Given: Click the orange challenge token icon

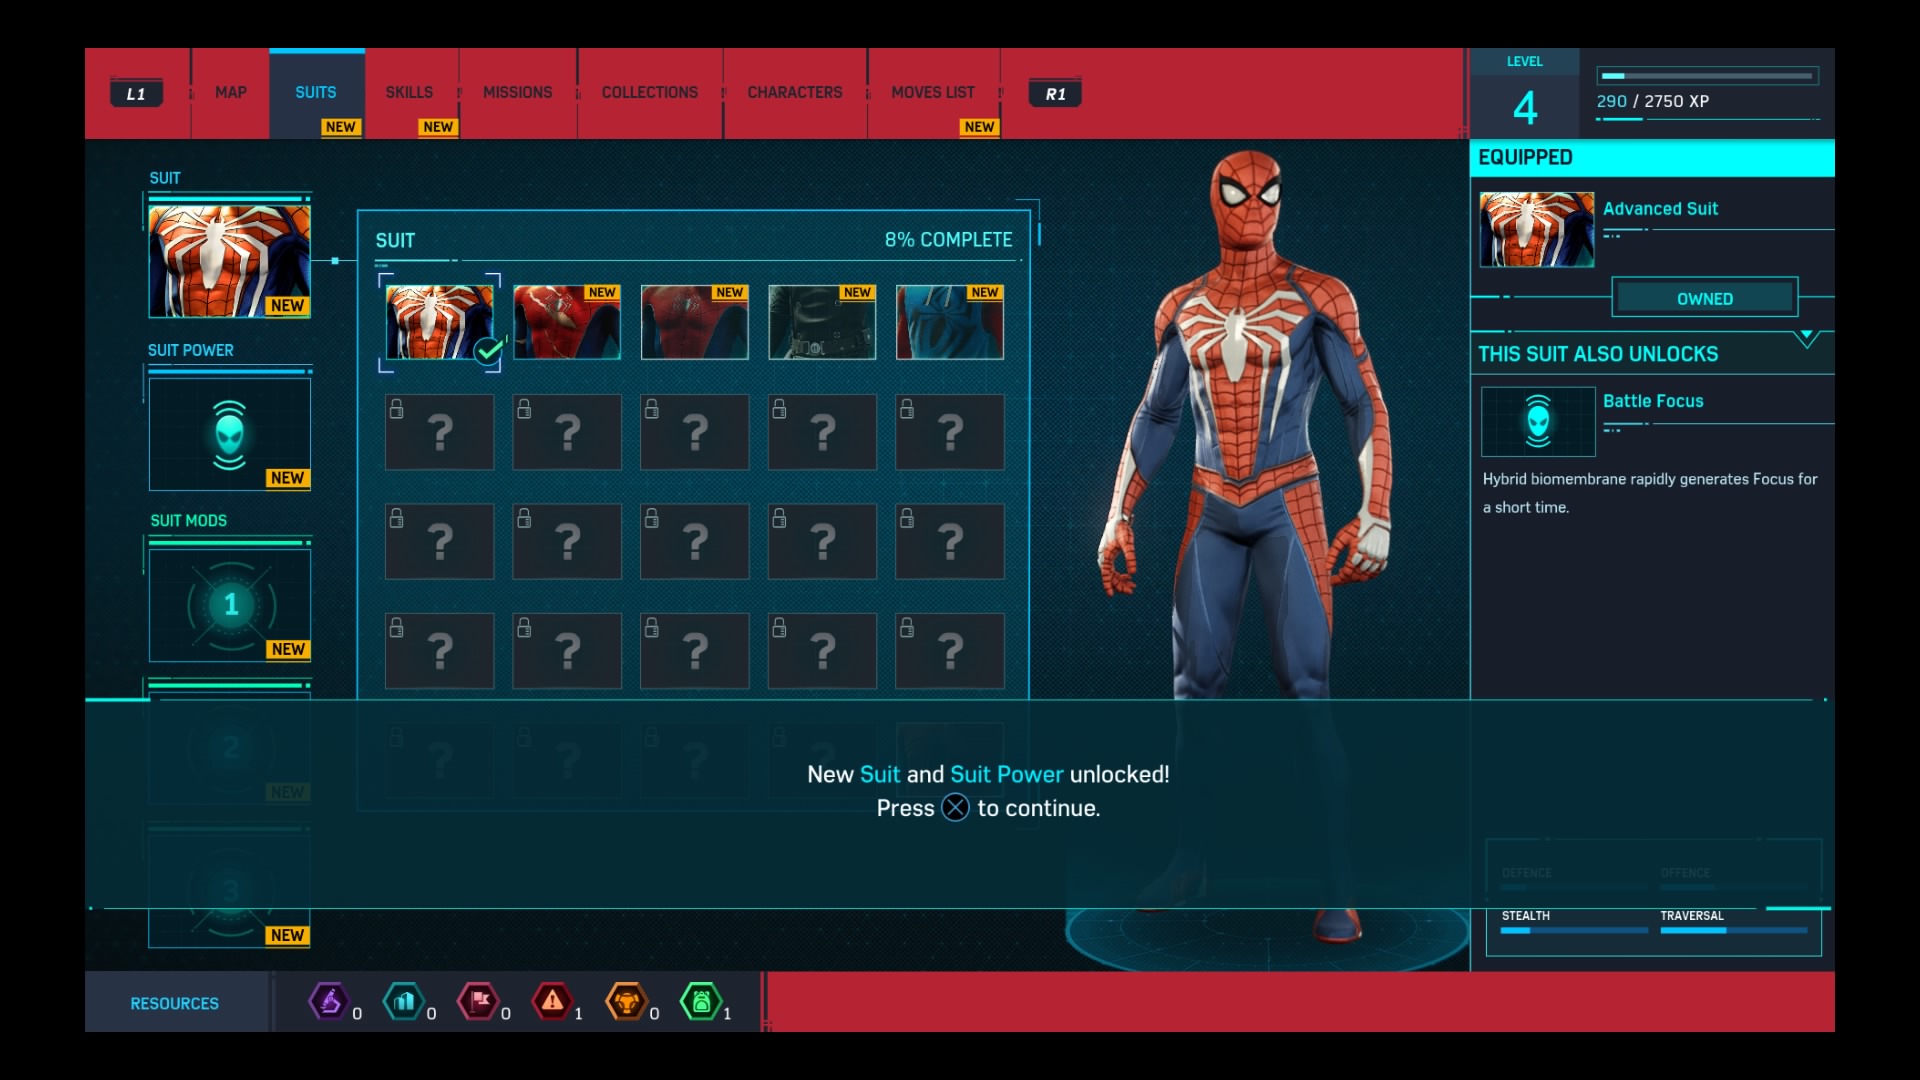Looking at the screenshot, I should coord(626,1001).
